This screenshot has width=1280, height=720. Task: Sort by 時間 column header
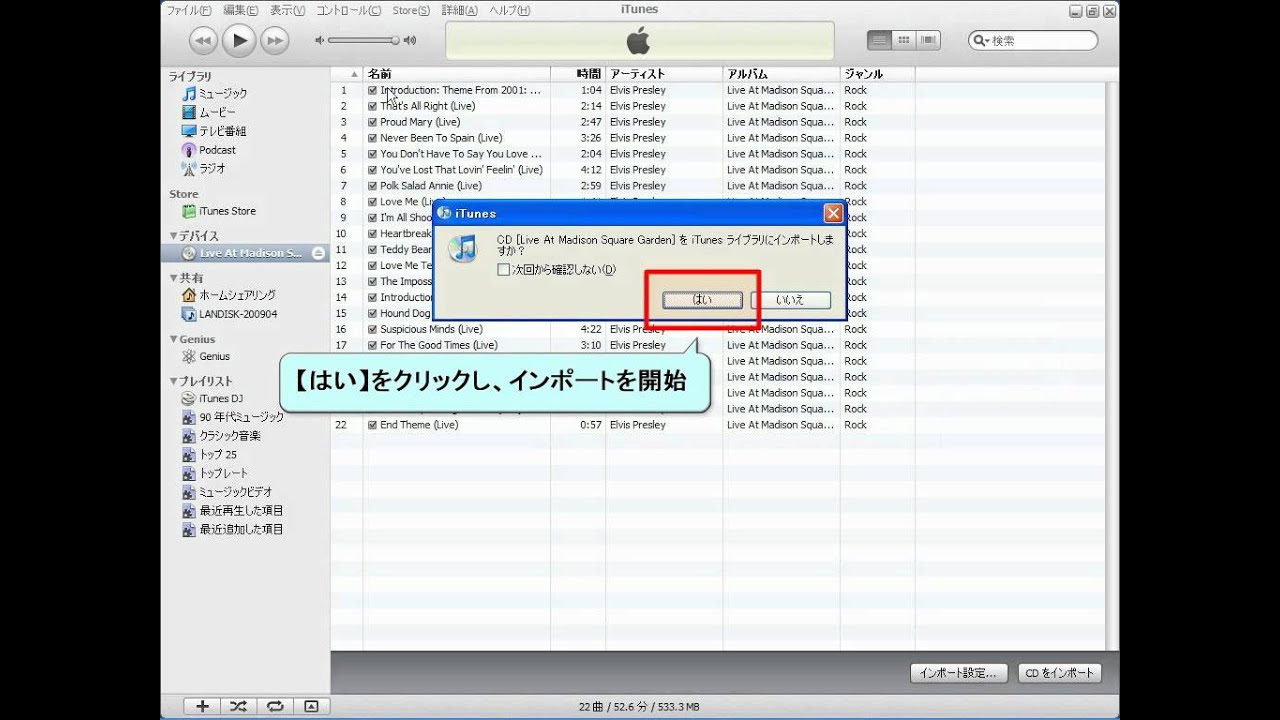tap(578, 74)
